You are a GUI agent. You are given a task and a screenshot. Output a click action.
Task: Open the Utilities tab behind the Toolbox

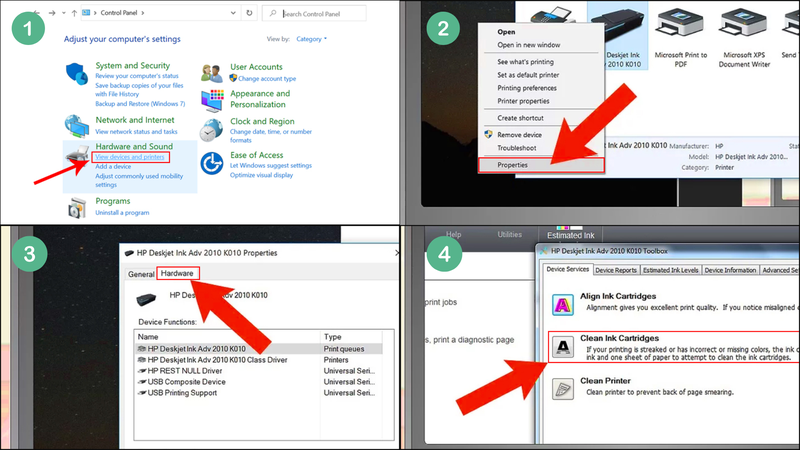click(x=509, y=234)
